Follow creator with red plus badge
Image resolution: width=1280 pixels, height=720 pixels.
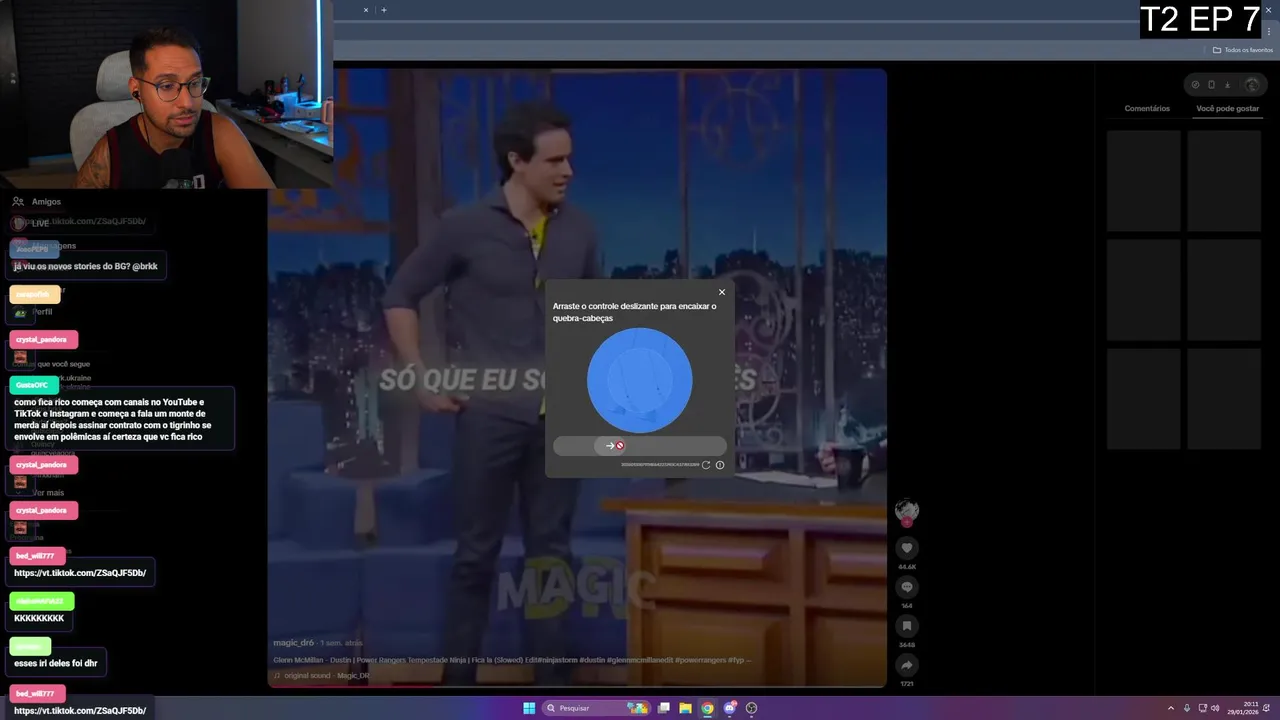click(907, 522)
